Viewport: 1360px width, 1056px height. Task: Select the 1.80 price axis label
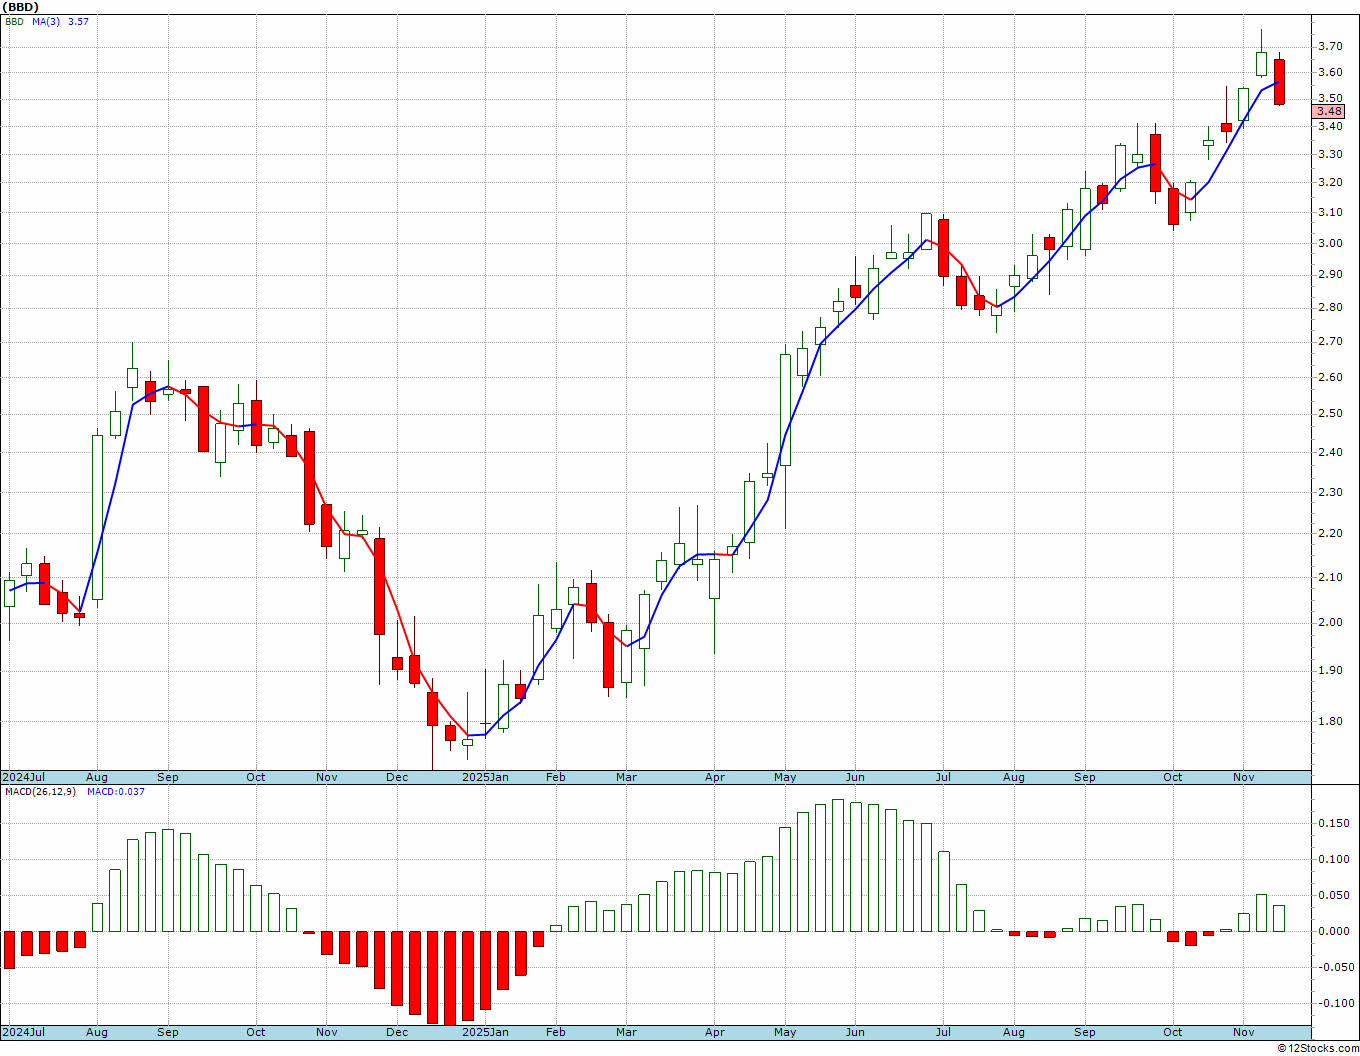pos(1330,721)
